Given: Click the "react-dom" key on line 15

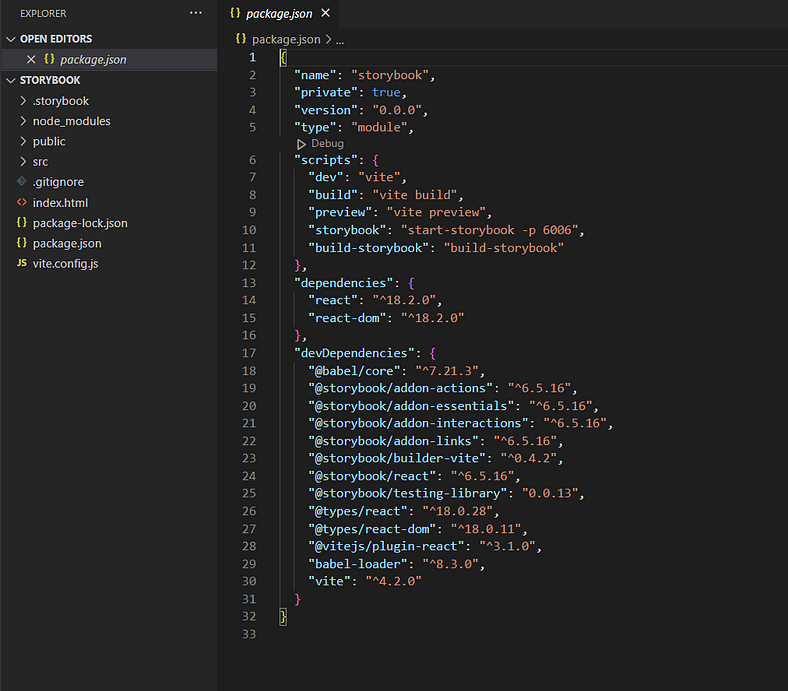Looking at the screenshot, I should click(347, 318).
